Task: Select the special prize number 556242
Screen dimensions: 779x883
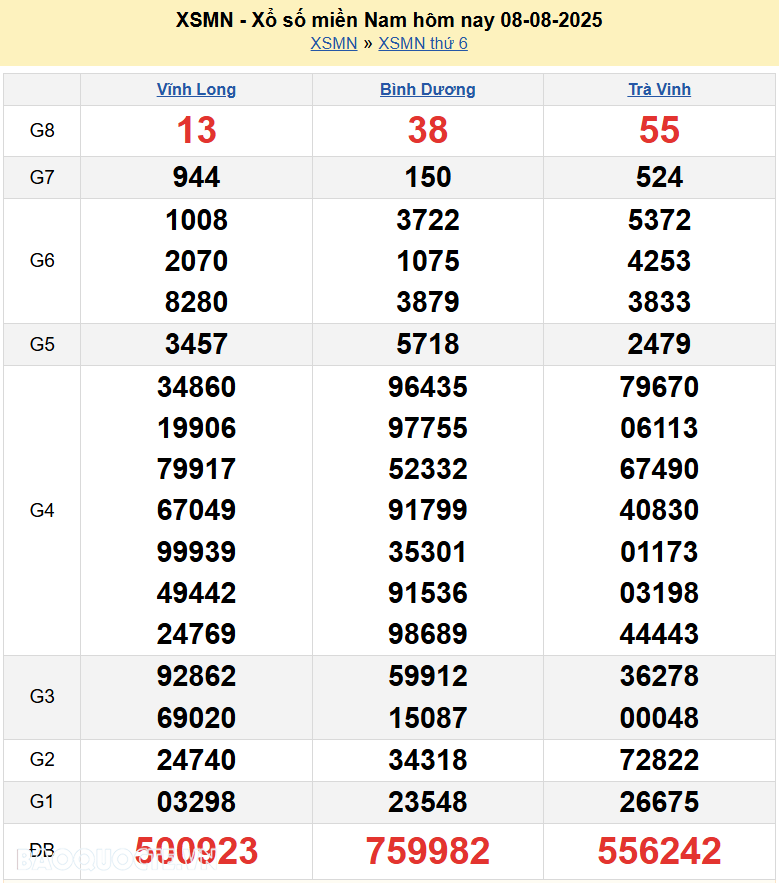Action: (659, 851)
